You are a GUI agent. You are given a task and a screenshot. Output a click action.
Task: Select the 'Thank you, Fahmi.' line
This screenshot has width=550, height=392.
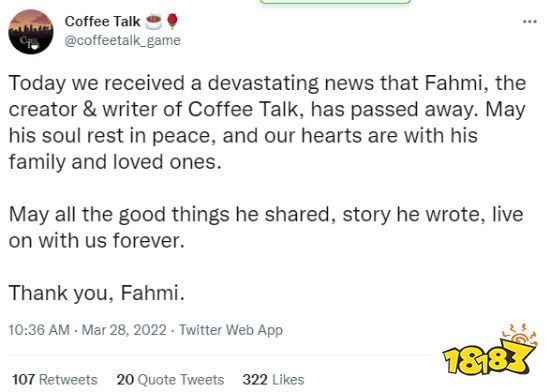(96, 293)
